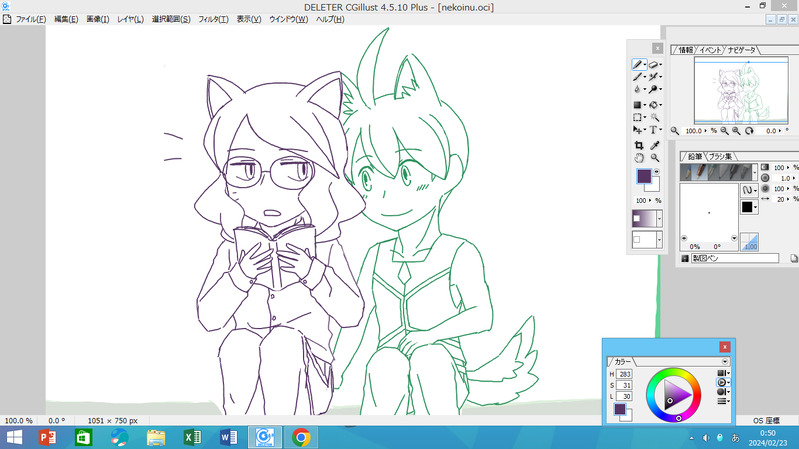Click the purple swatch in color panel
This screenshot has height=449, width=799.
(x=620, y=409)
